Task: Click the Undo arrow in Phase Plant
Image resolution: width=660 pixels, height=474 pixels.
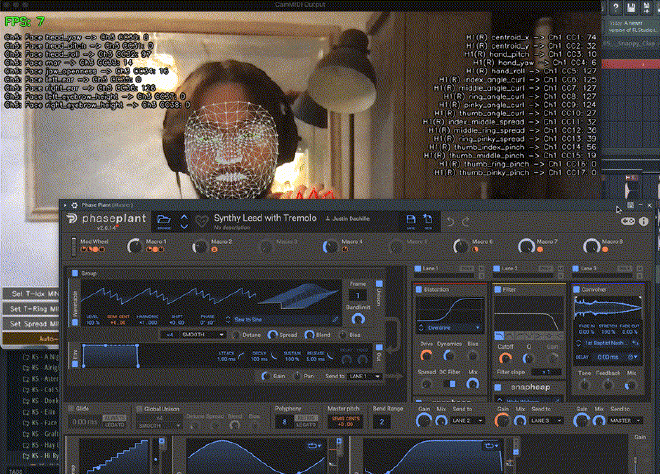Action: 450,221
